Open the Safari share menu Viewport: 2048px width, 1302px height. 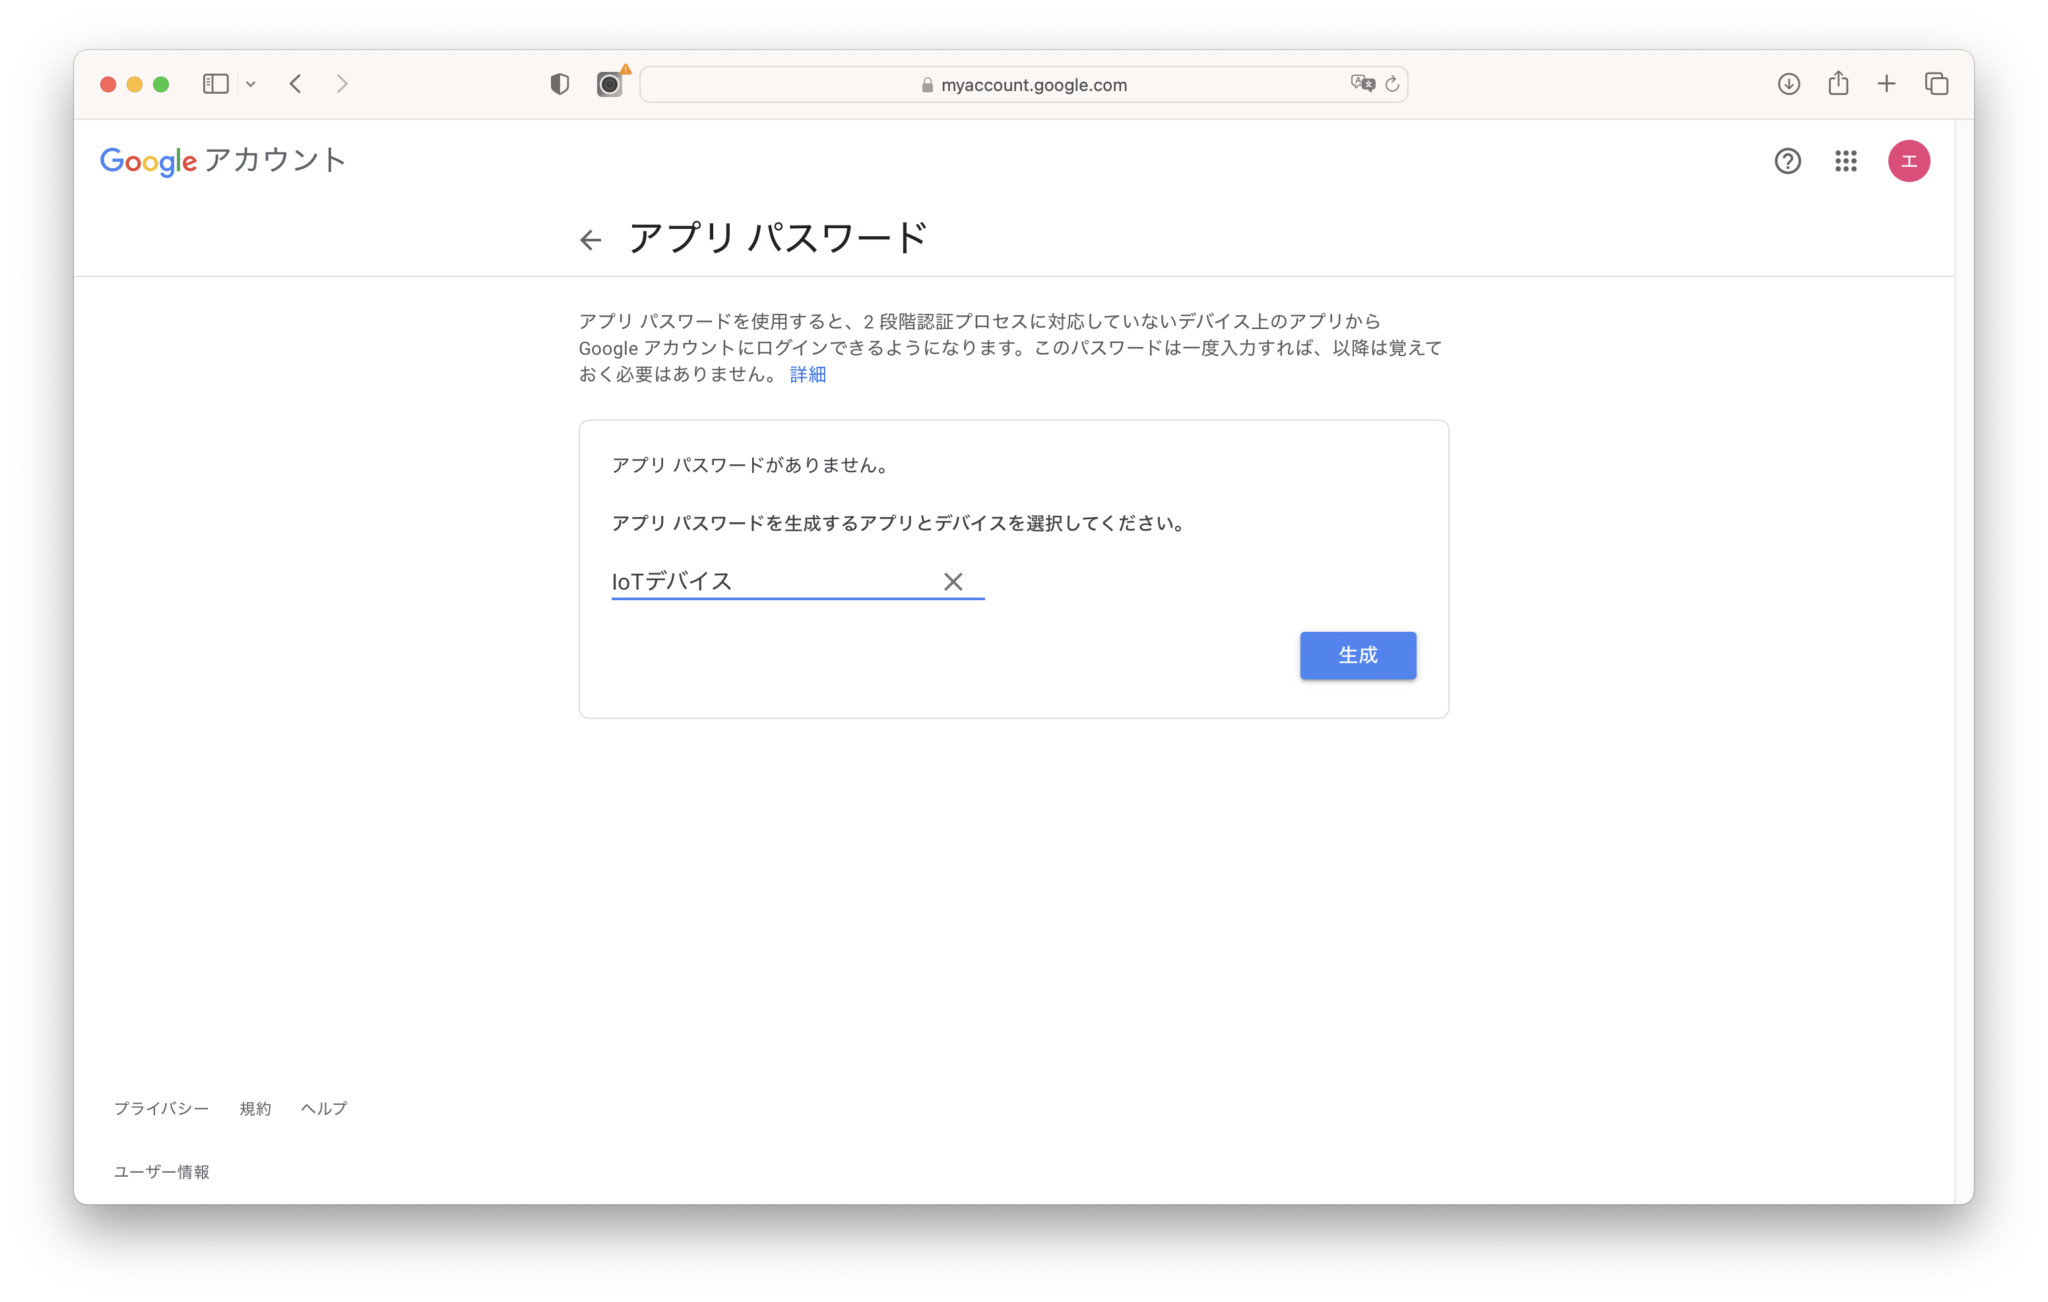tap(1838, 84)
